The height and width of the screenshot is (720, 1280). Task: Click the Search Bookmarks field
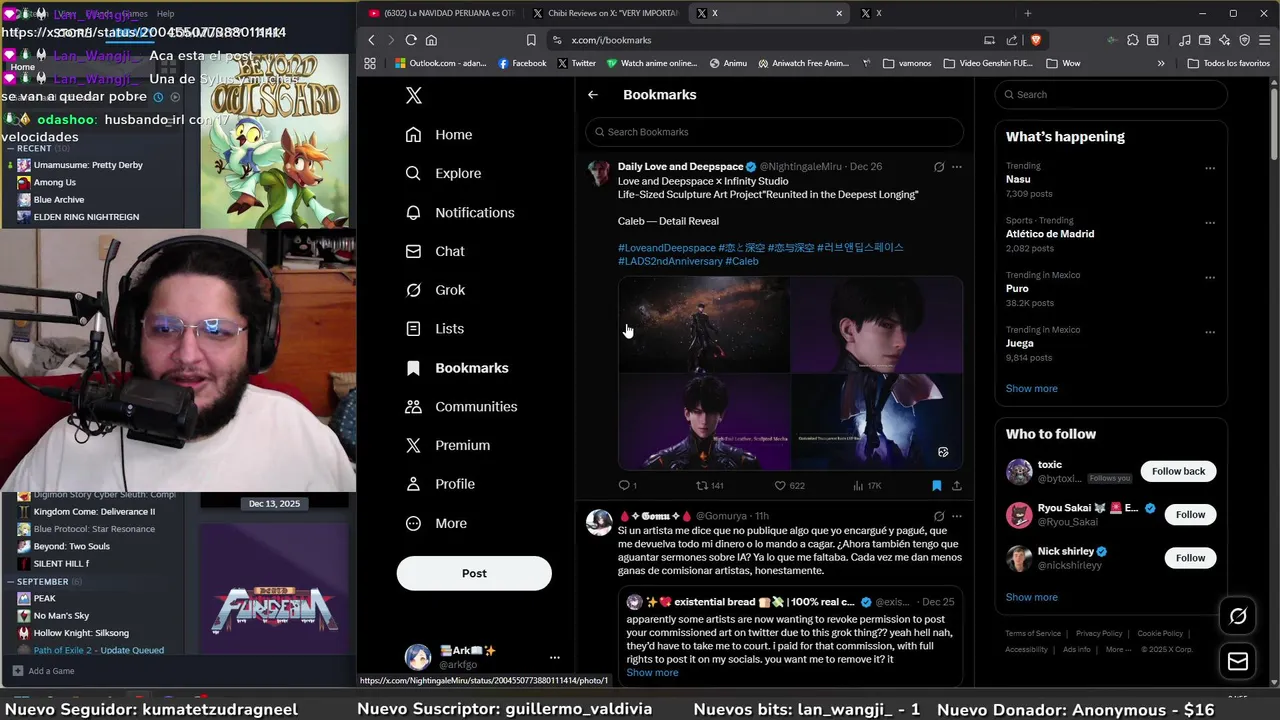[774, 132]
